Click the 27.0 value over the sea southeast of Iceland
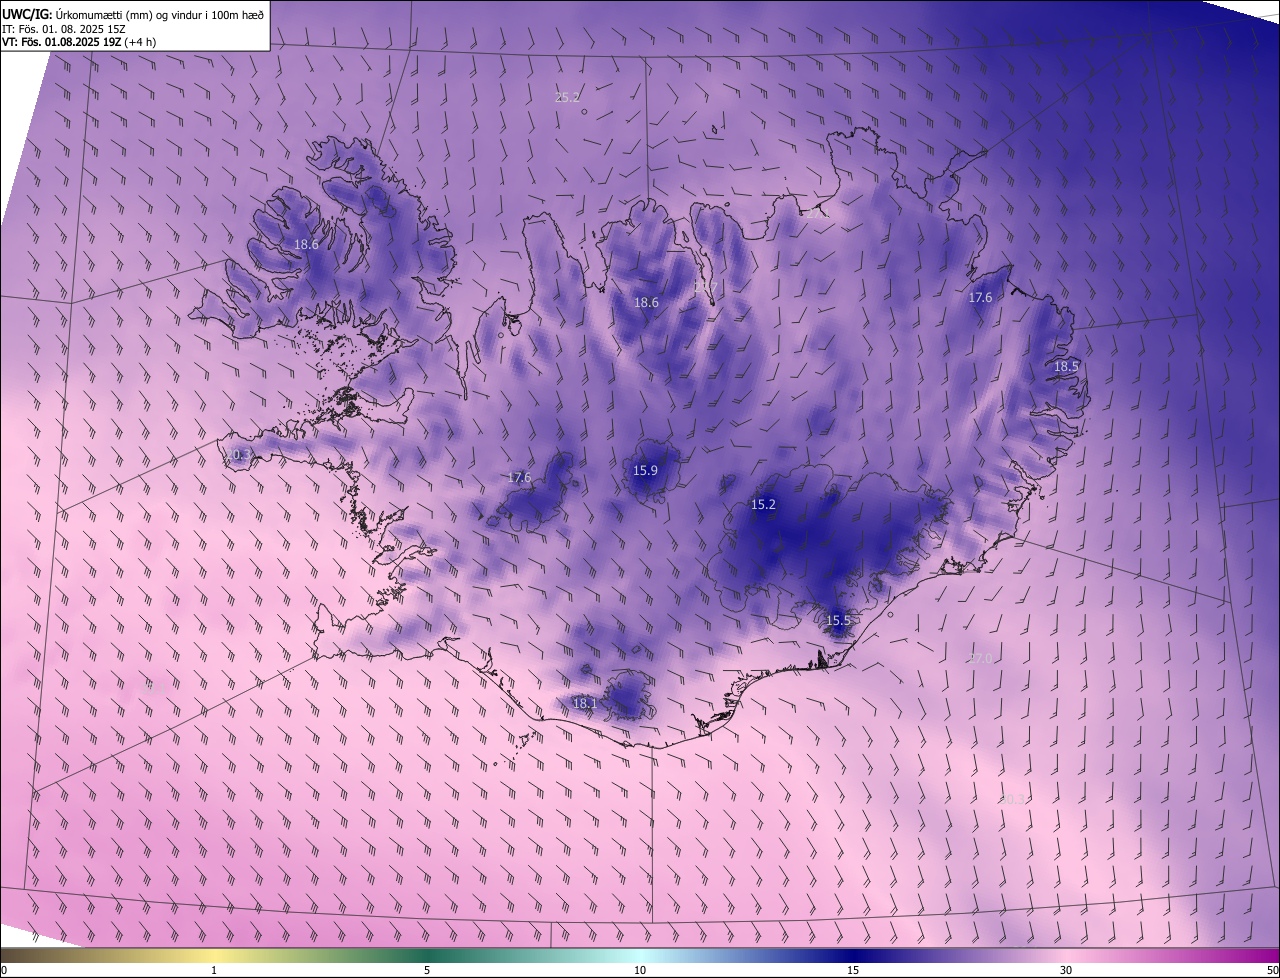The width and height of the screenshot is (1280, 978). 980,657
